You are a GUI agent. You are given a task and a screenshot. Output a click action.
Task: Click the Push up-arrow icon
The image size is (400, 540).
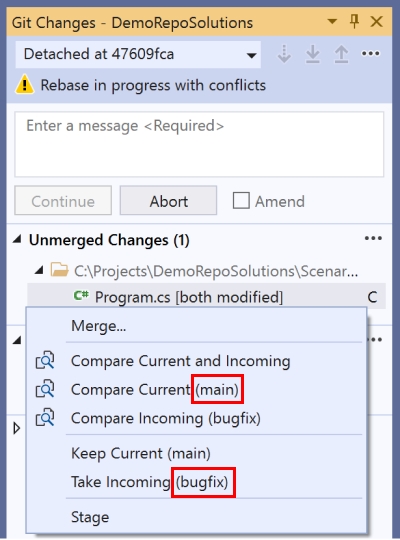(x=341, y=54)
